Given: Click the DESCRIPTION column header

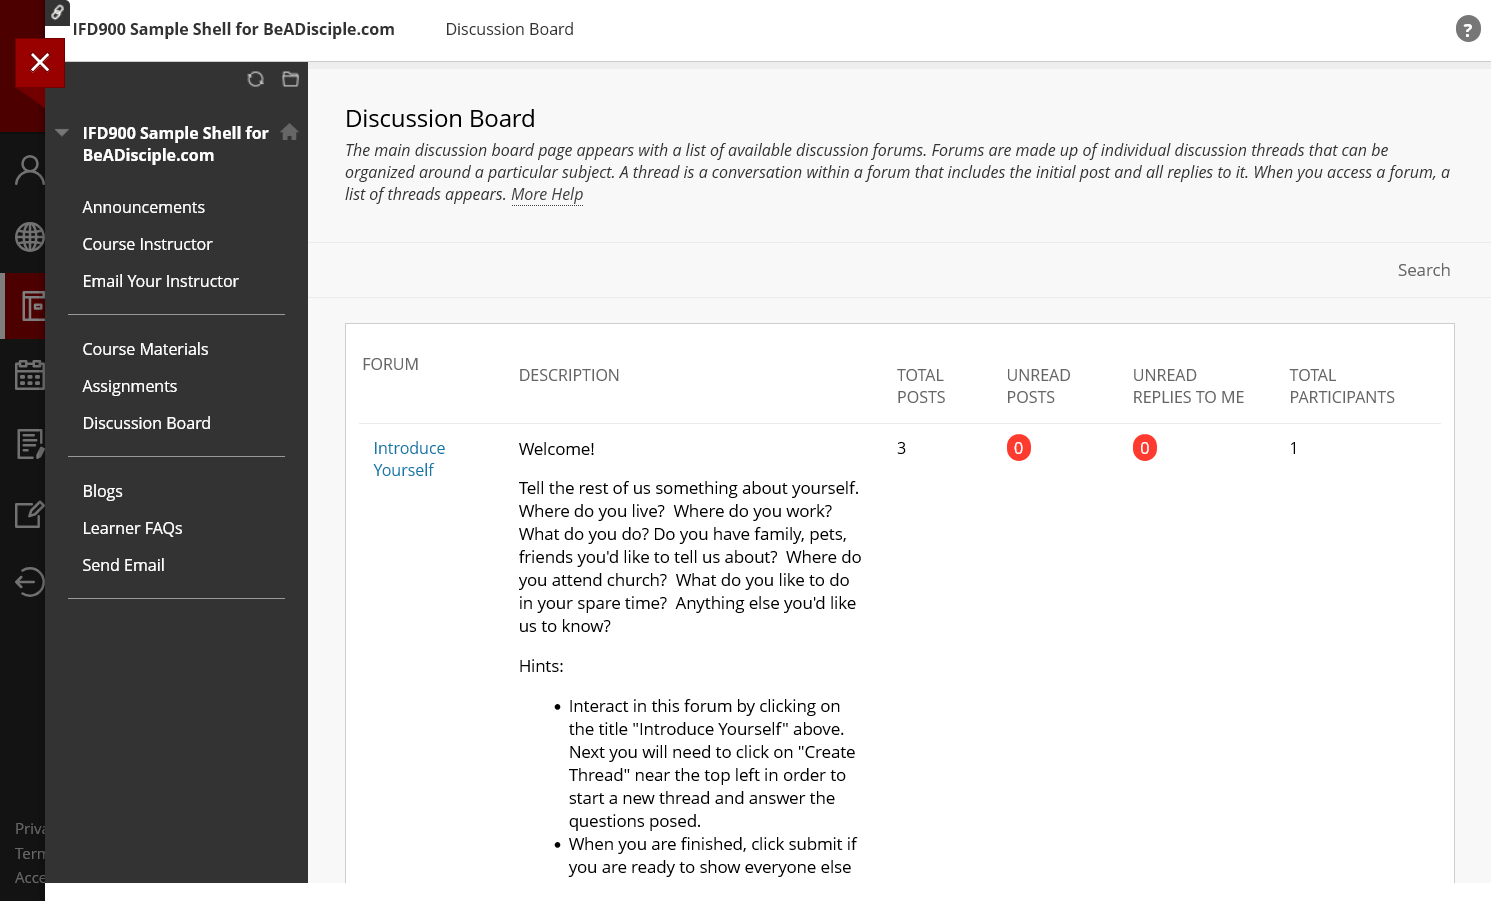Looking at the screenshot, I should [569, 375].
